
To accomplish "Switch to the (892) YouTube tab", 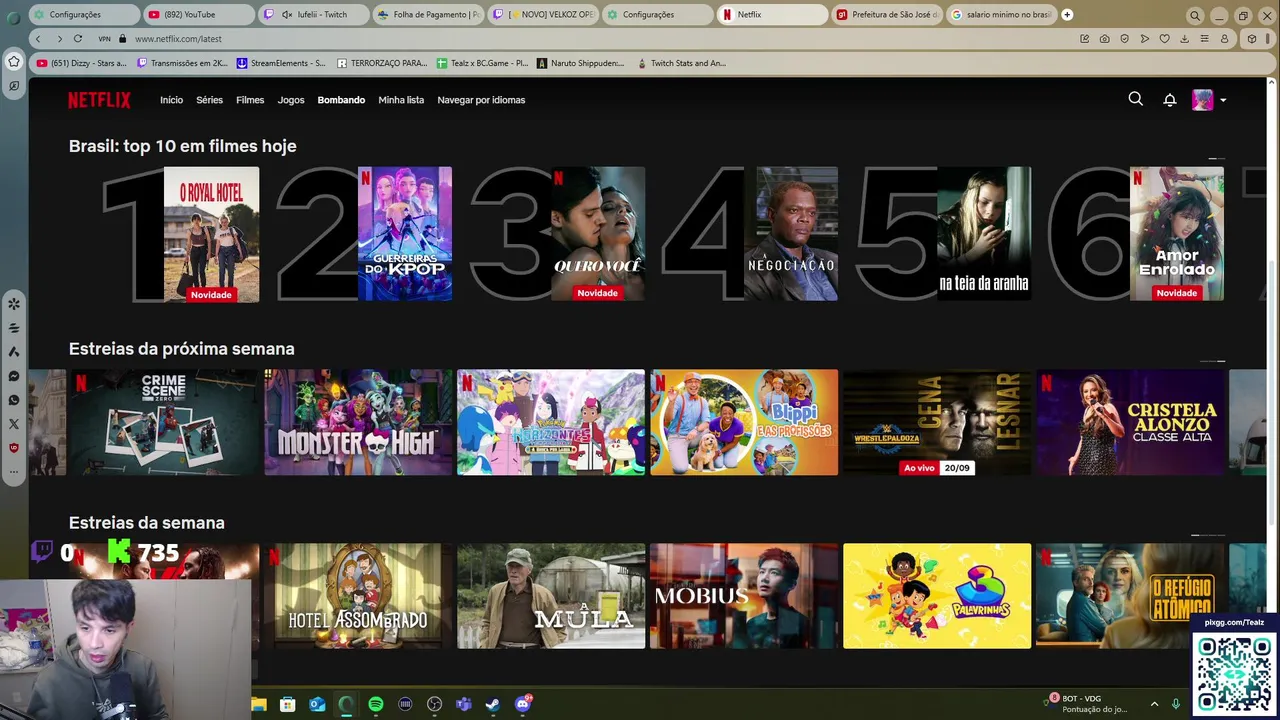I will (198, 14).
